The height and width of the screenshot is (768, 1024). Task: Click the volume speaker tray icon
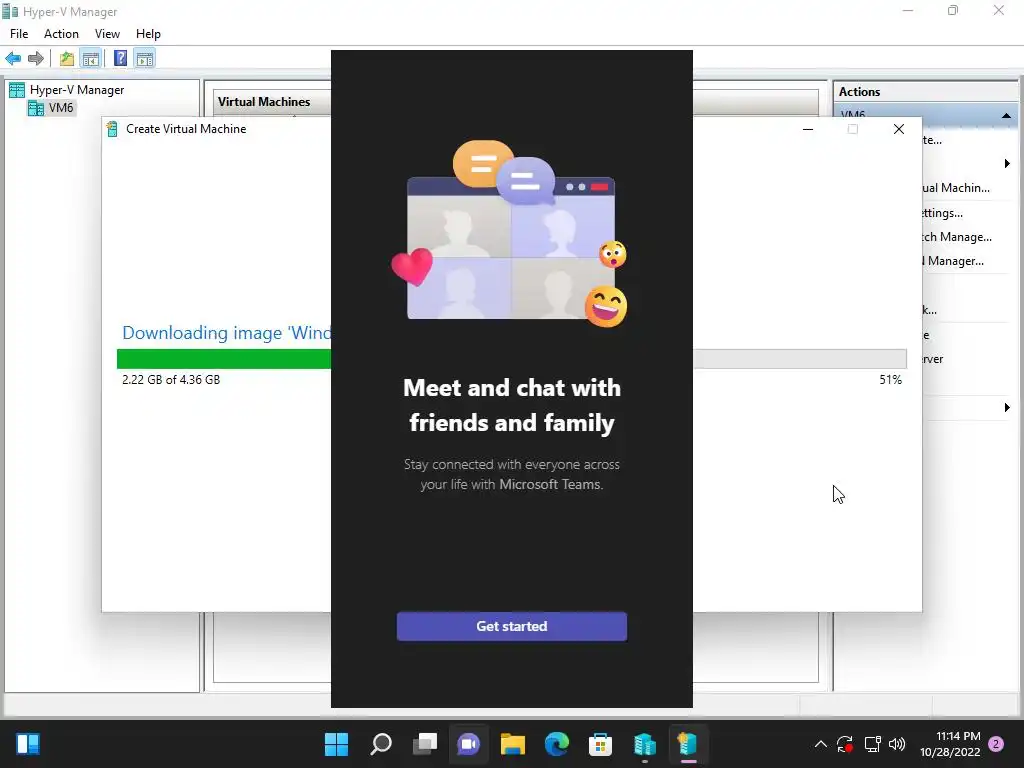tap(897, 744)
